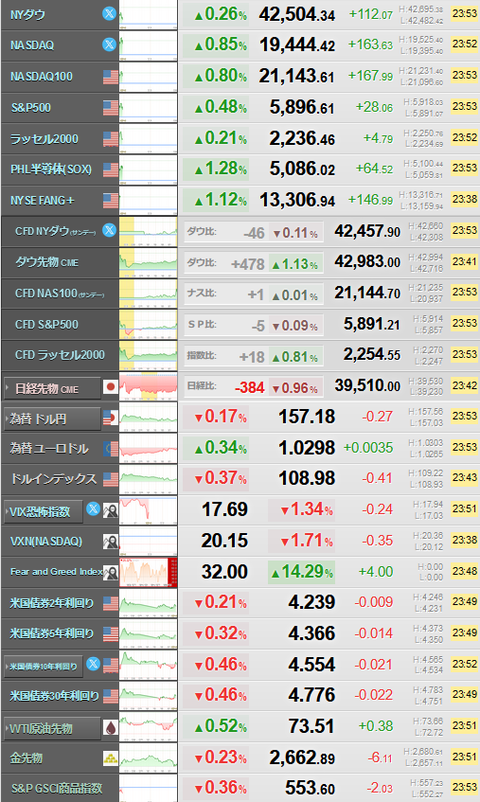Click the US flag next to NASDAQ100
The height and width of the screenshot is (802, 480).
pyautogui.click(x=111, y=77)
